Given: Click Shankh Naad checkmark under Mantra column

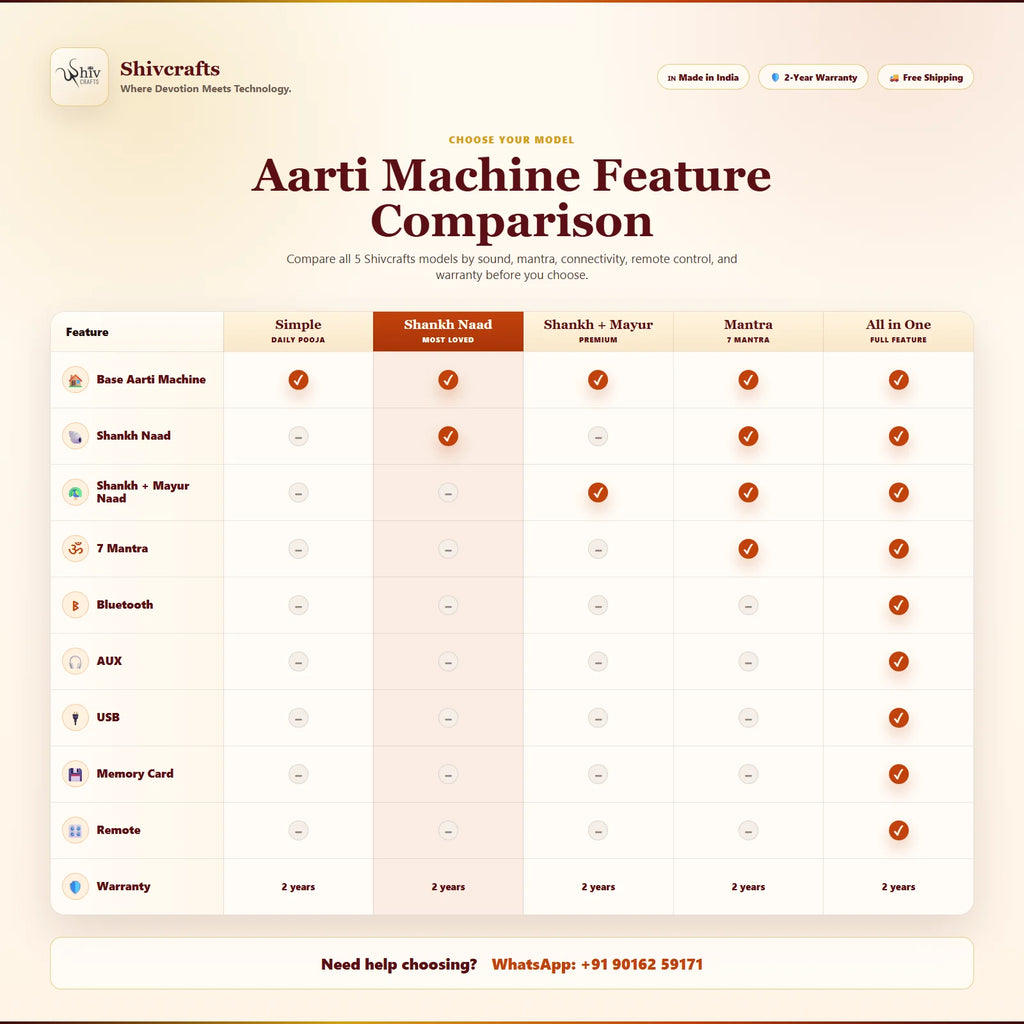Looking at the screenshot, I should 748,436.
